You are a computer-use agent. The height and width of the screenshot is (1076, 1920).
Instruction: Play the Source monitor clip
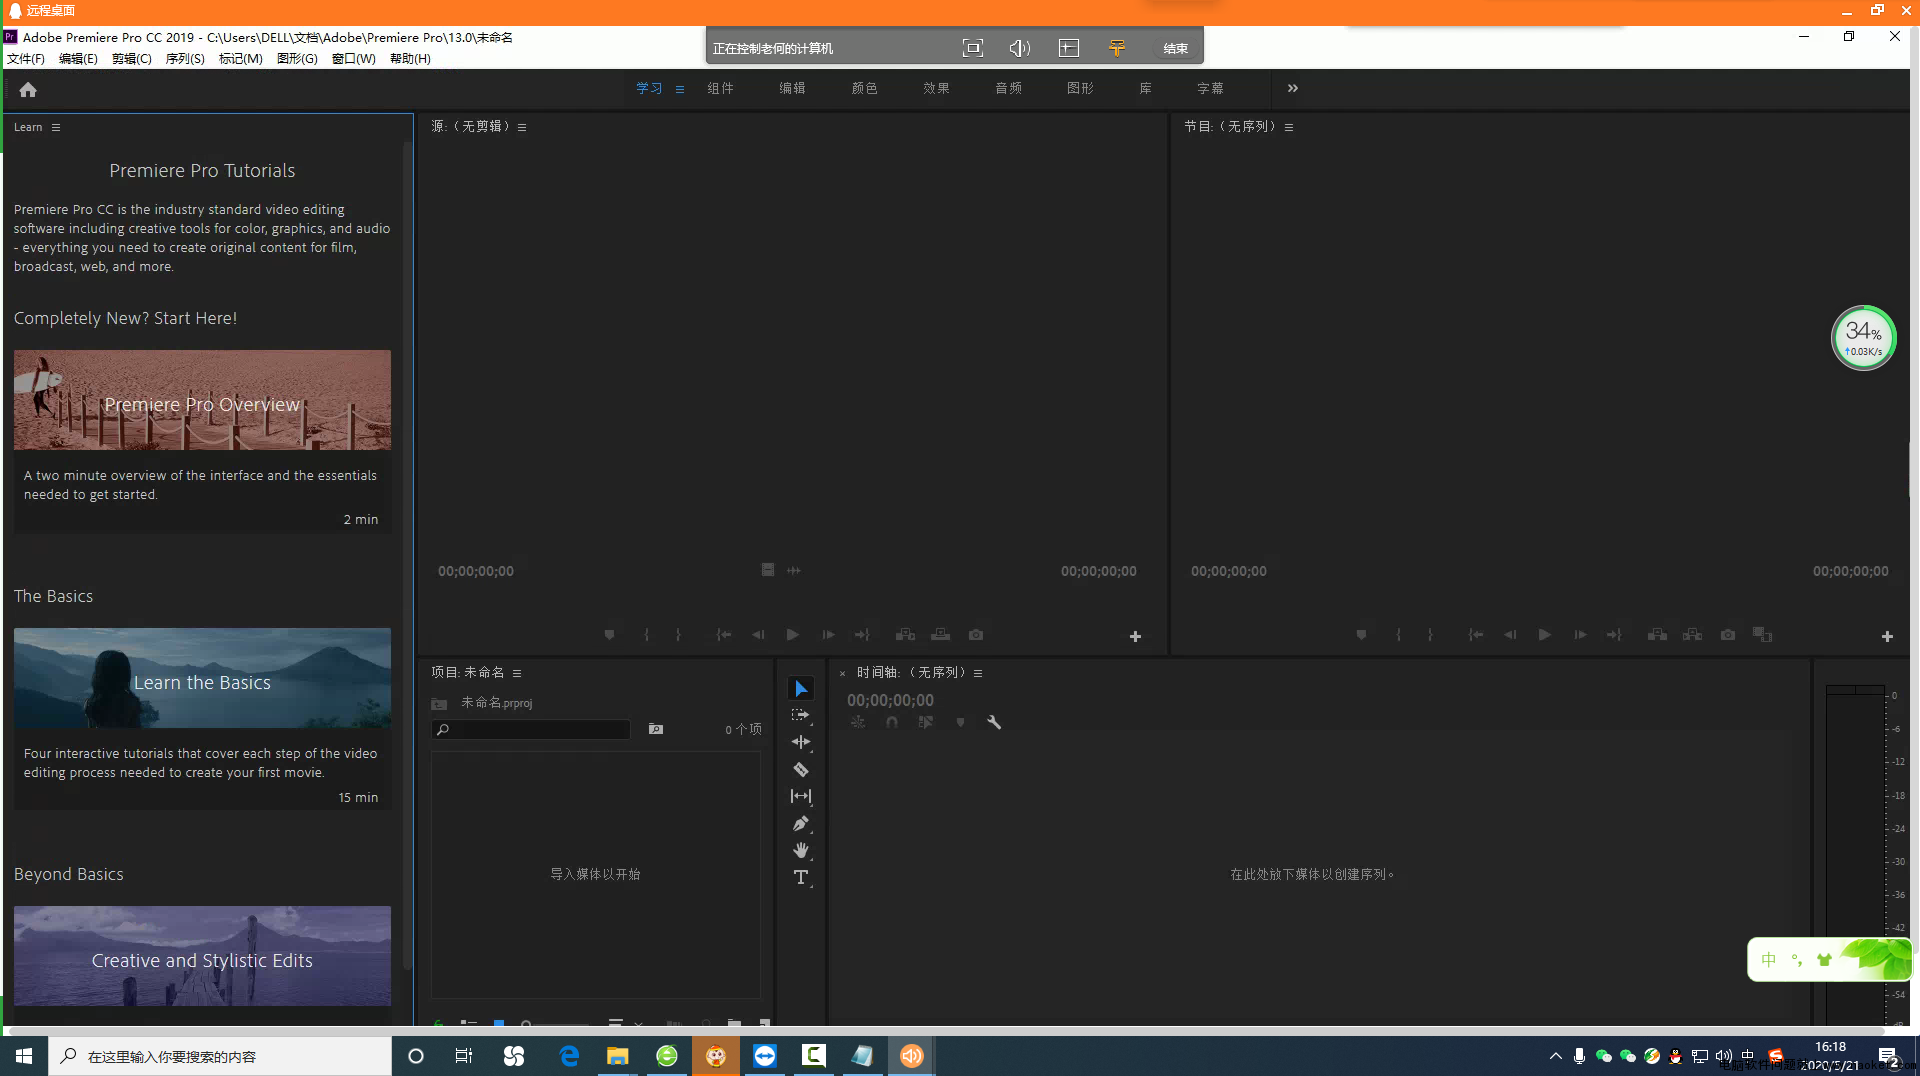[792, 635]
